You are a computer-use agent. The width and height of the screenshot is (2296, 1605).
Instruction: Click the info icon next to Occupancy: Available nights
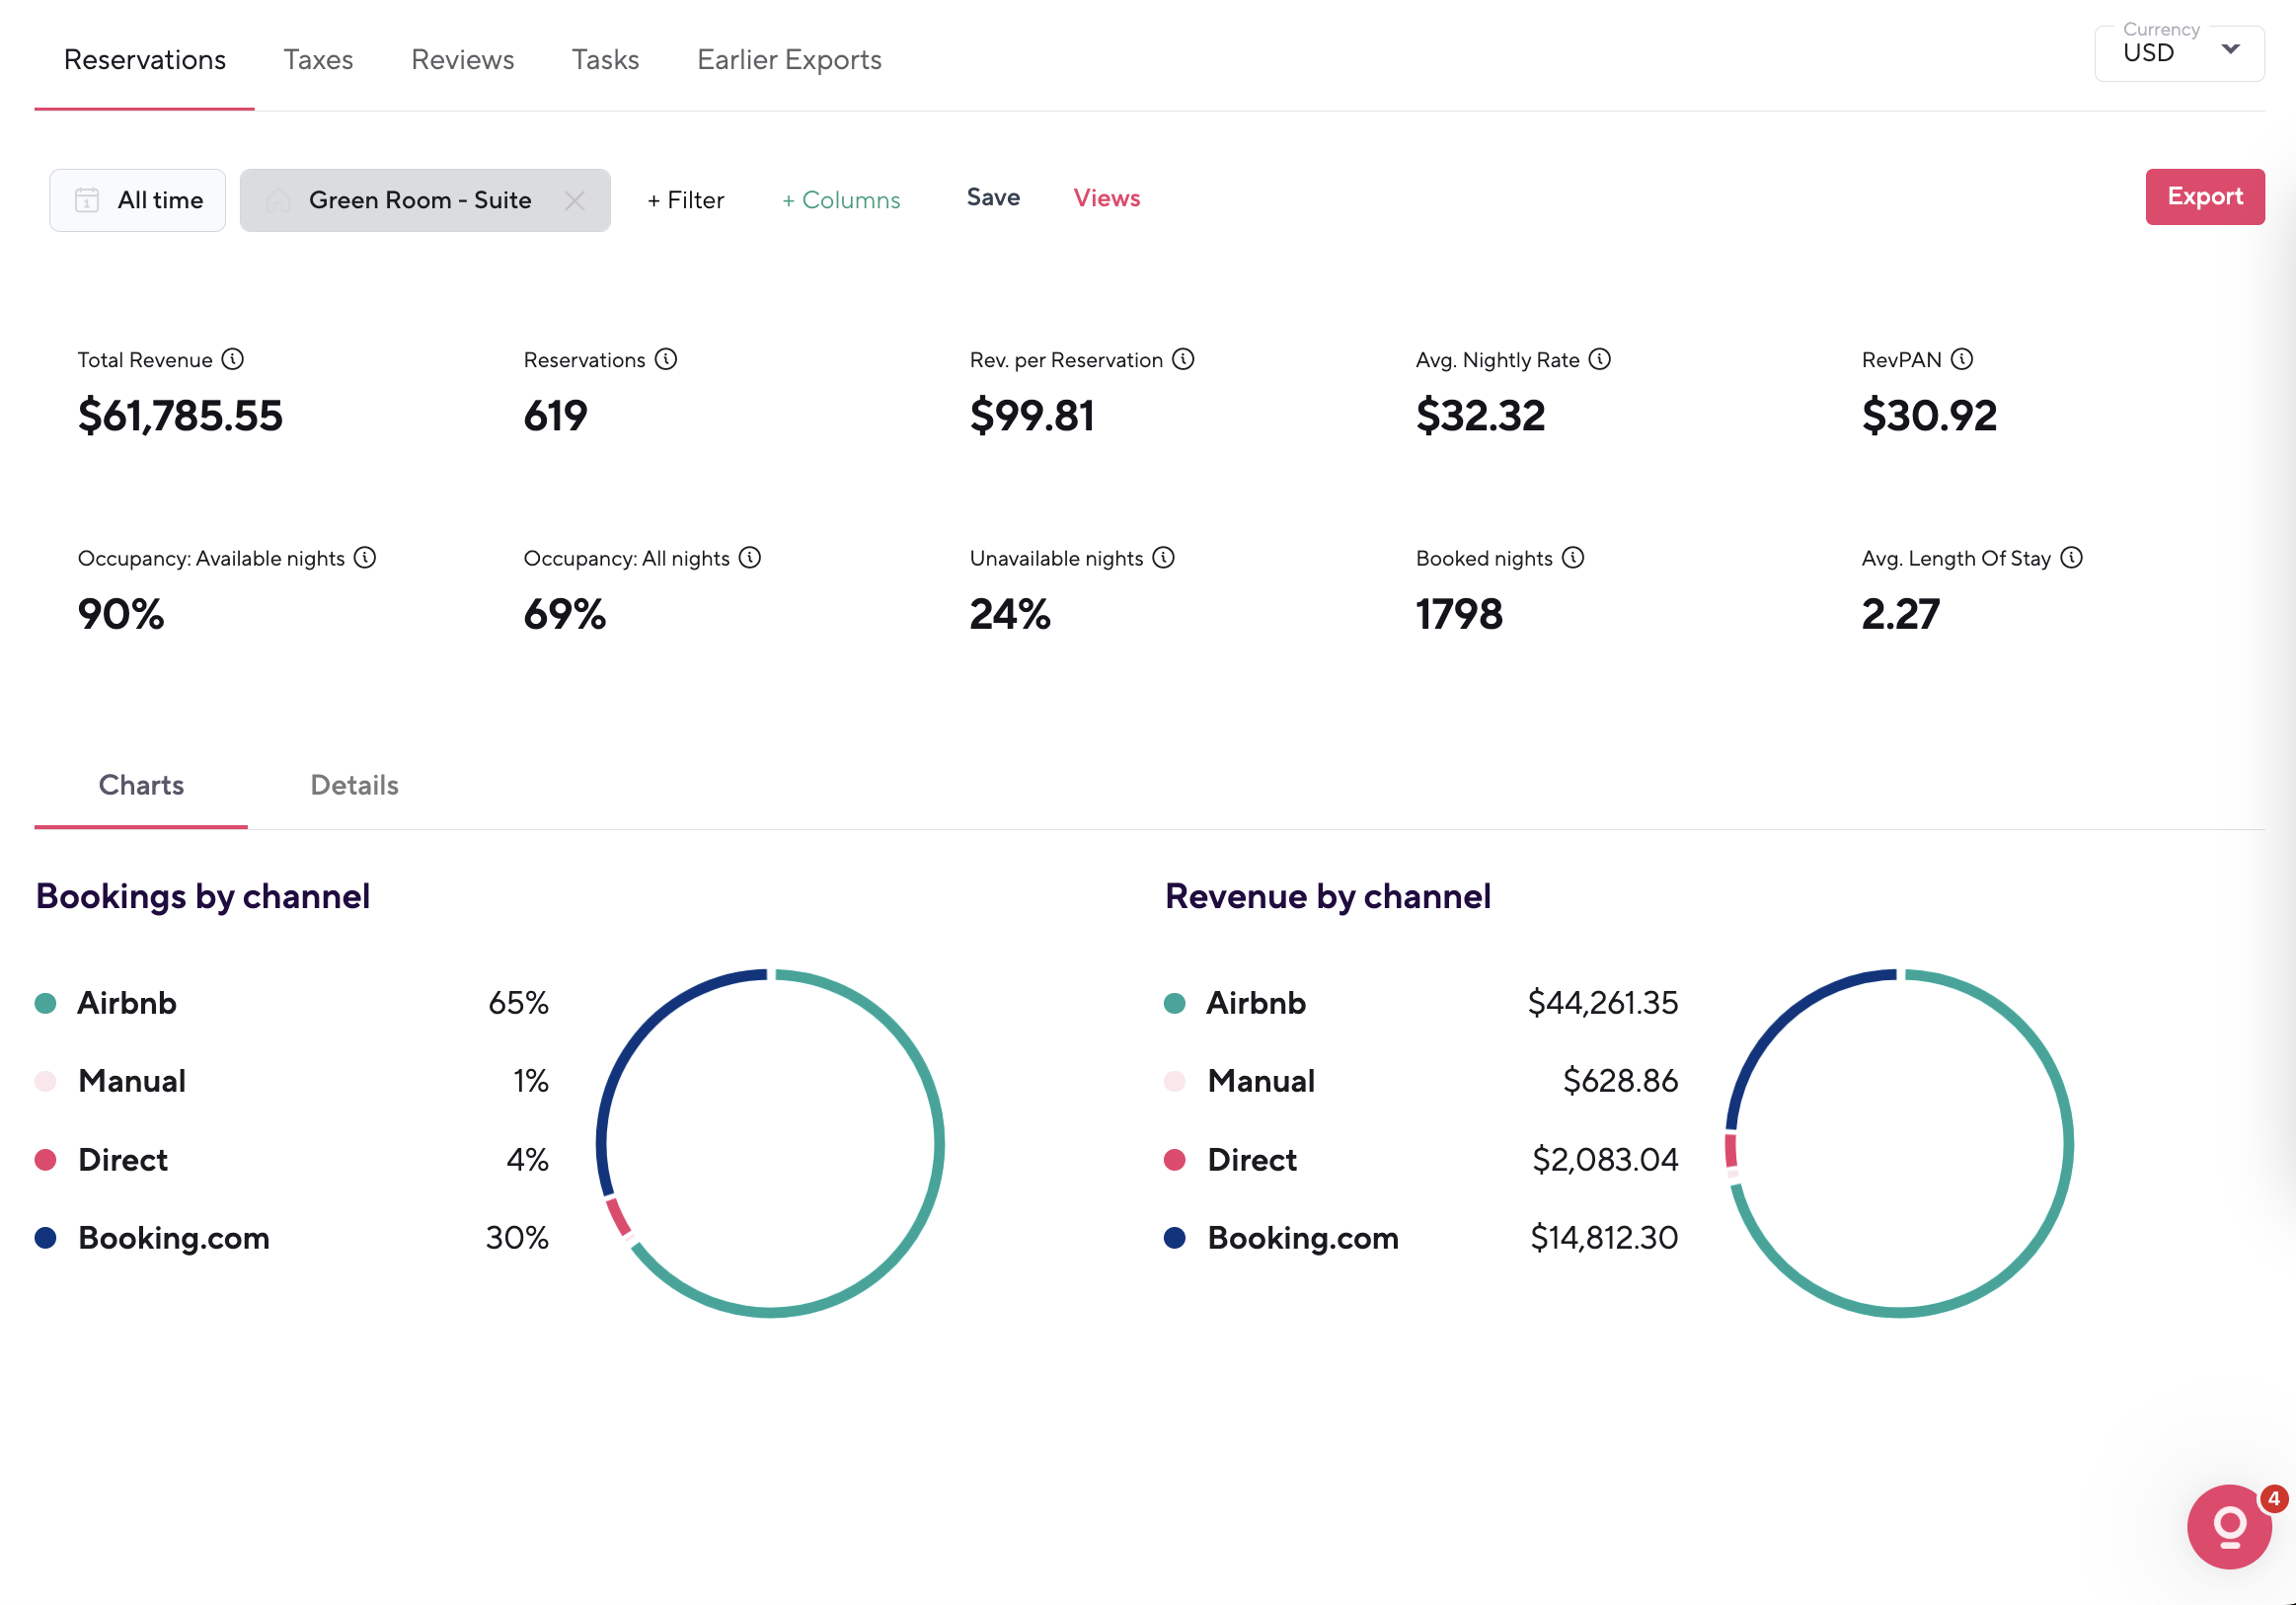click(x=365, y=558)
